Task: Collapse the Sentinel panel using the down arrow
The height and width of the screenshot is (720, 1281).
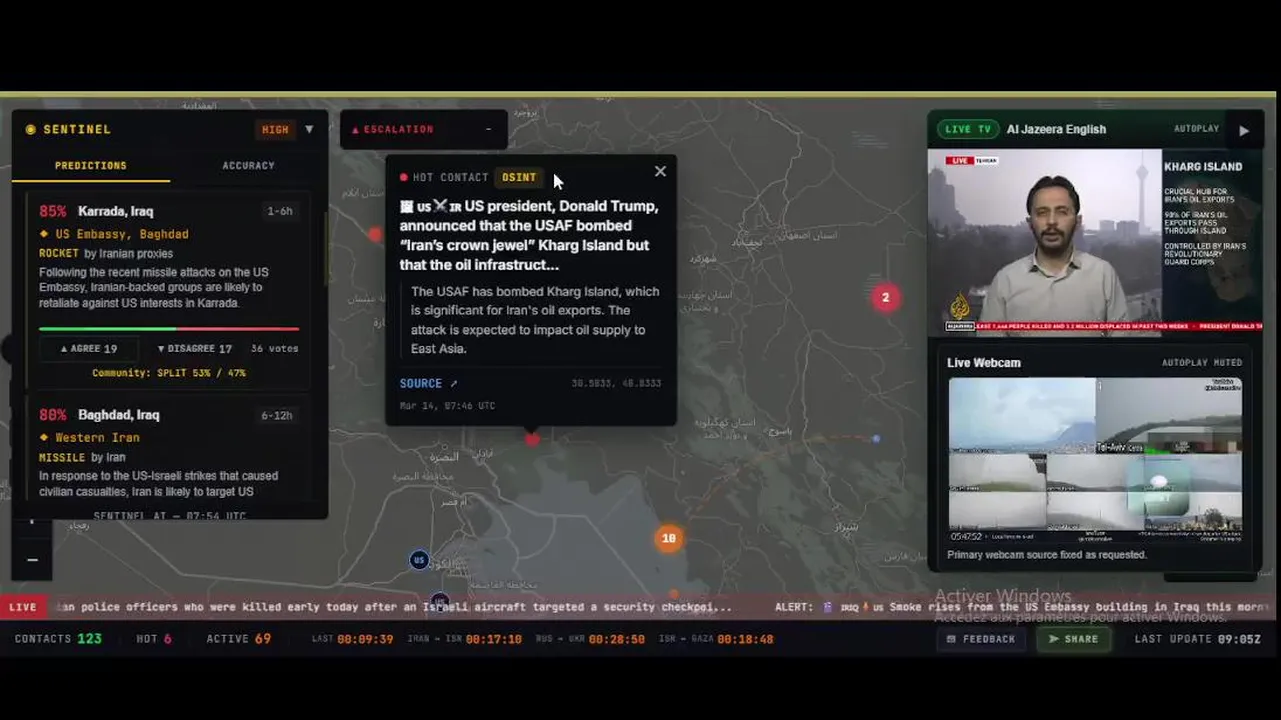Action: [x=309, y=129]
